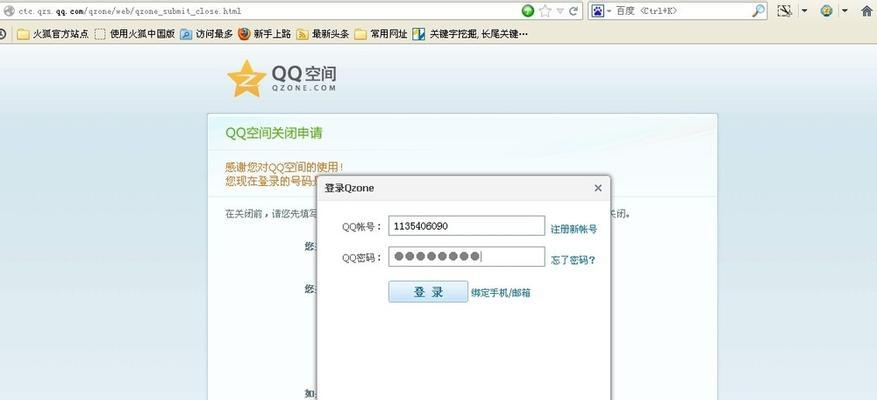The image size is (877, 400).
Task: Expand the dropdown beside the globe icon
Action: 845,11
